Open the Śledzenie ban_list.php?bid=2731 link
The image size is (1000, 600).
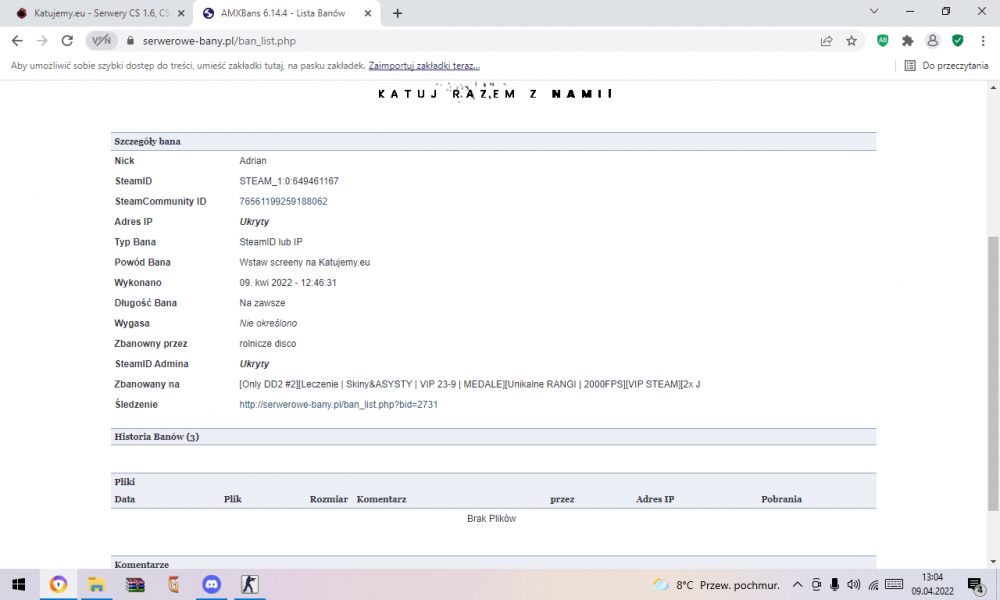[x=339, y=405]
